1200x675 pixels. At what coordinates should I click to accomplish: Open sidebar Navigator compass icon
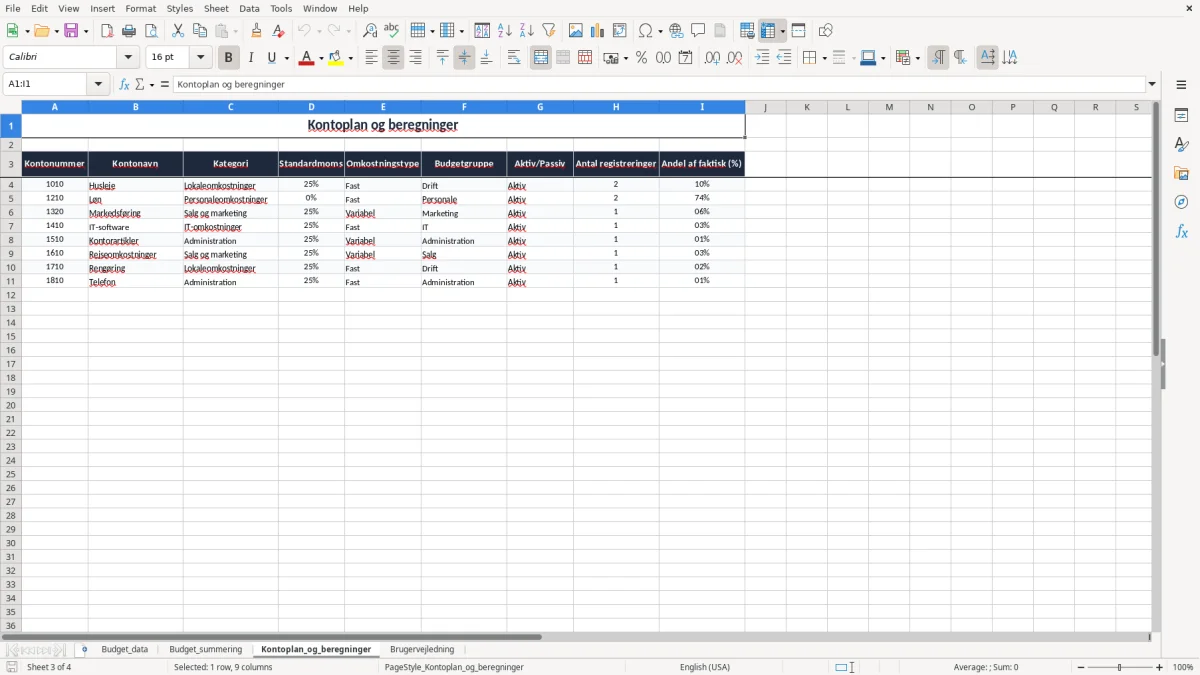1181,202
